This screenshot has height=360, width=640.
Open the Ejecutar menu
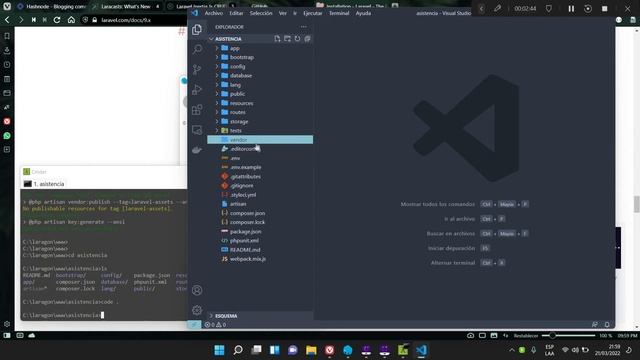(x=313, y=13)
